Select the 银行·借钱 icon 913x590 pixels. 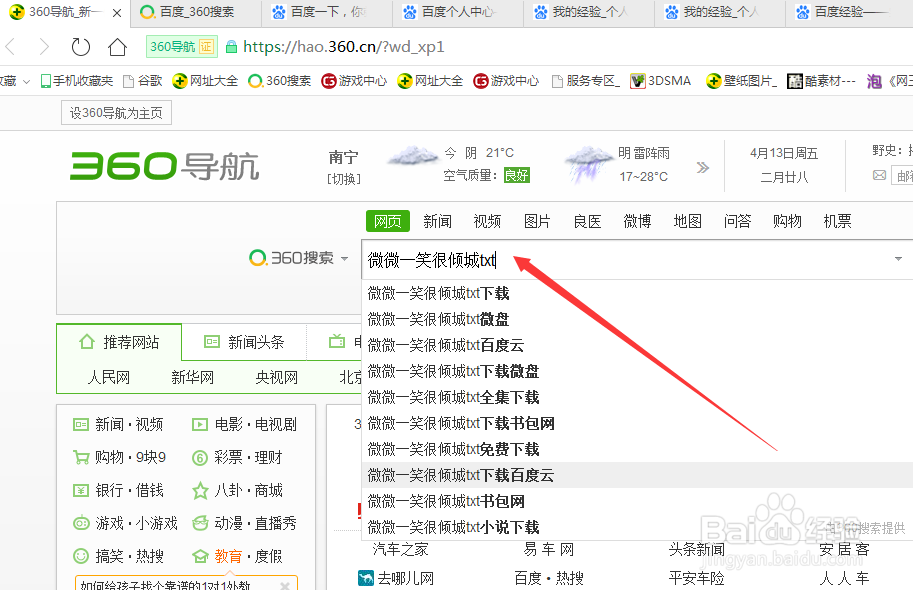click(x=81, y=489)
